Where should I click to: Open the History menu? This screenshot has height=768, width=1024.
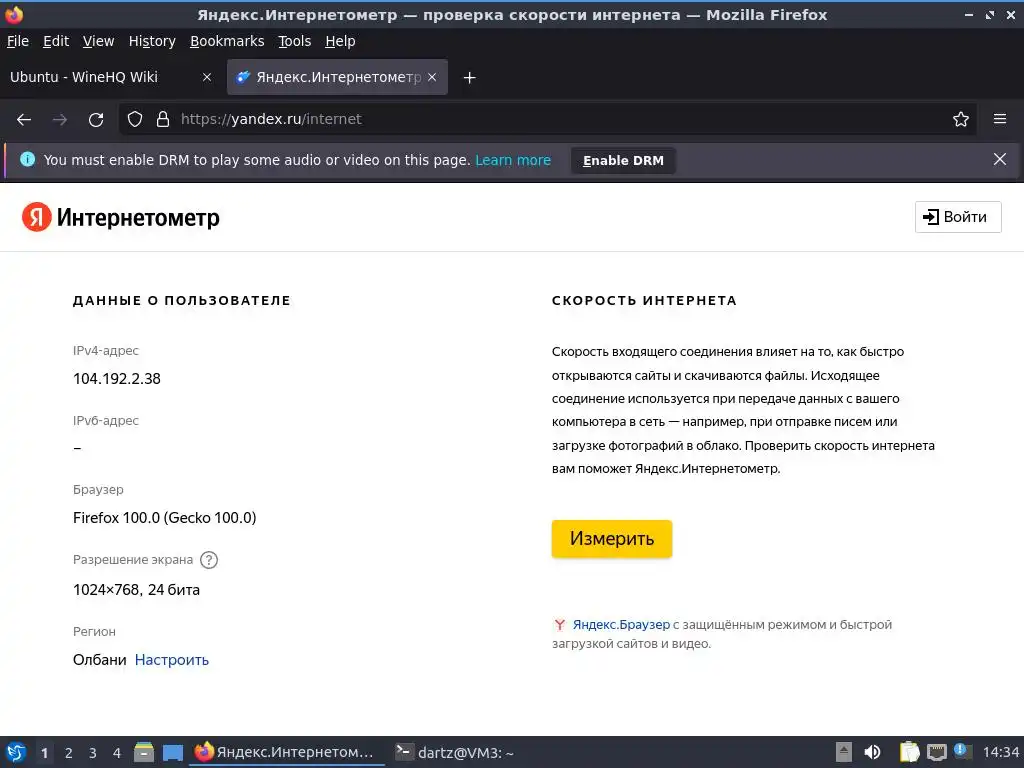(x=152, y=41)
